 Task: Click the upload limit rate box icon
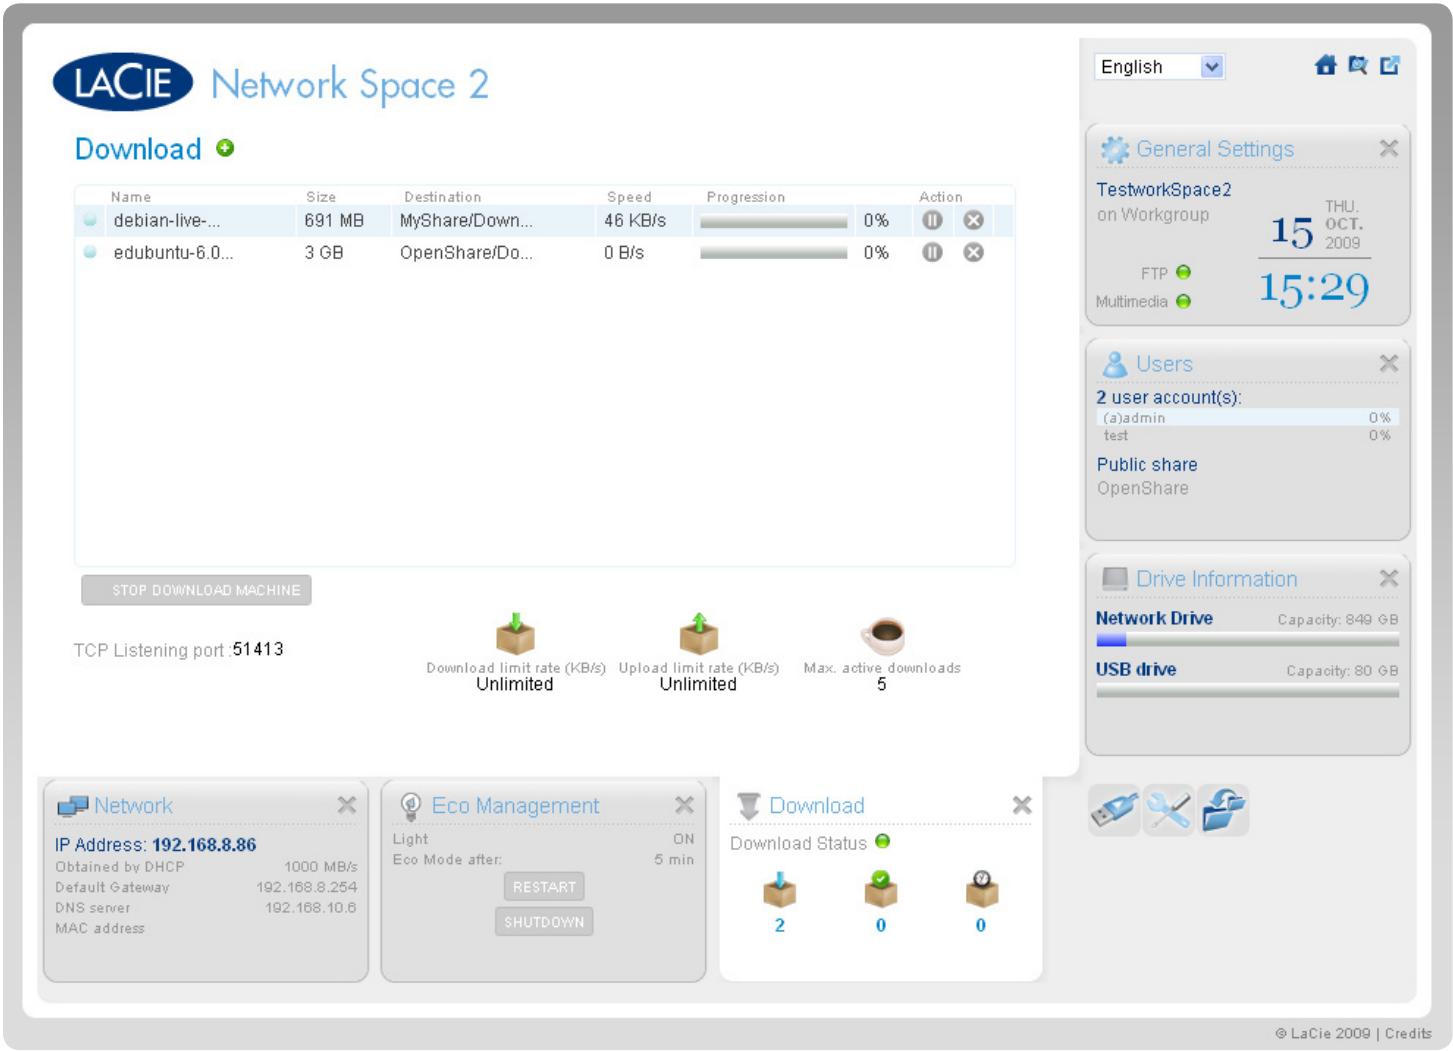699,633
